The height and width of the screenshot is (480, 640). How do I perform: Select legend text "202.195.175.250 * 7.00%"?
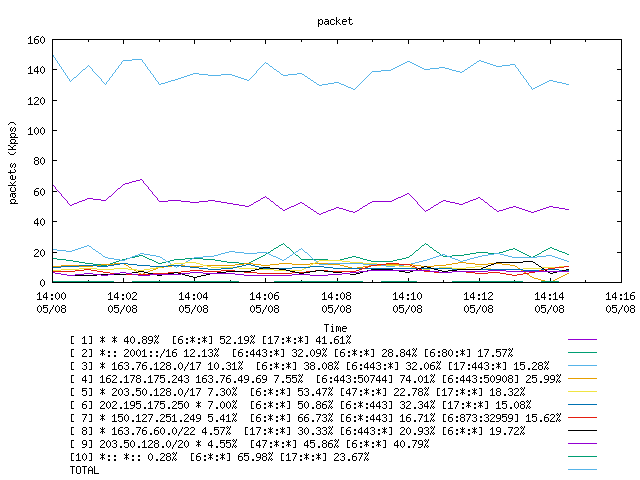[x=168, y=405]
